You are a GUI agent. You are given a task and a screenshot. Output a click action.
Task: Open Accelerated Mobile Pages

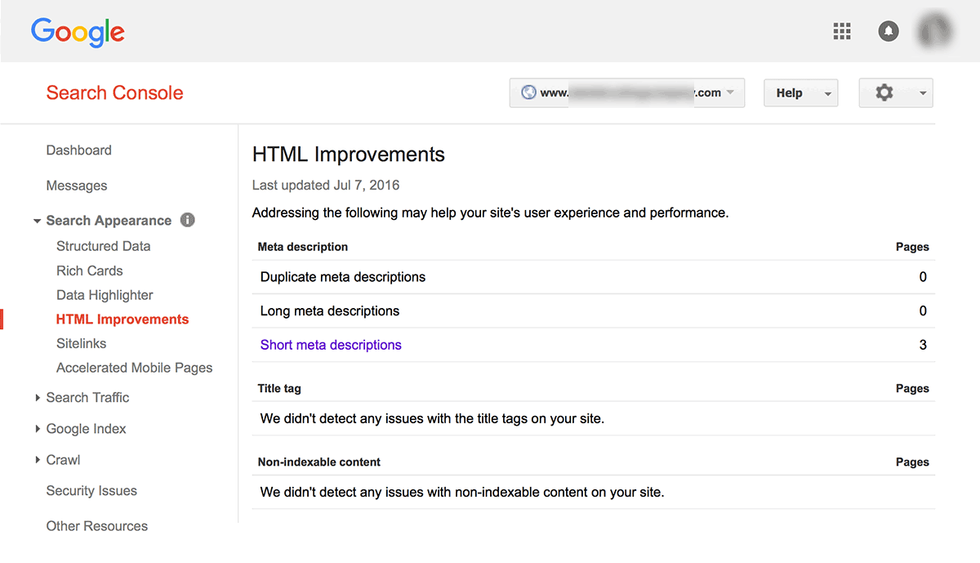pos(134,368)
